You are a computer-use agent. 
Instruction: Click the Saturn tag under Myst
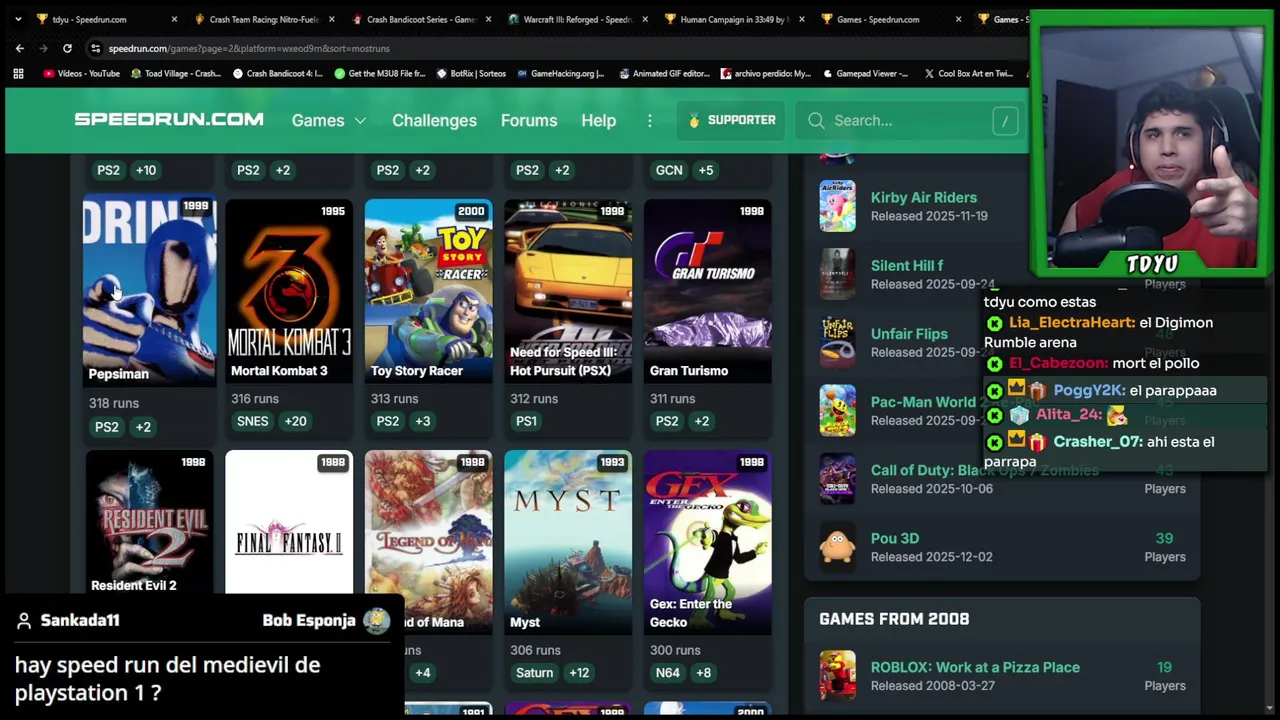point(534,673)
